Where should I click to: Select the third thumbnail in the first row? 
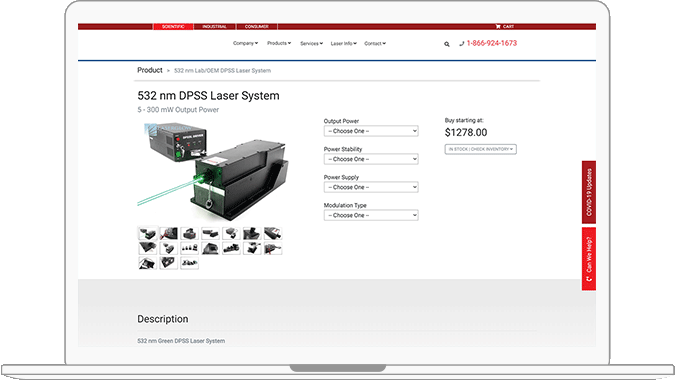coord(189,233)
